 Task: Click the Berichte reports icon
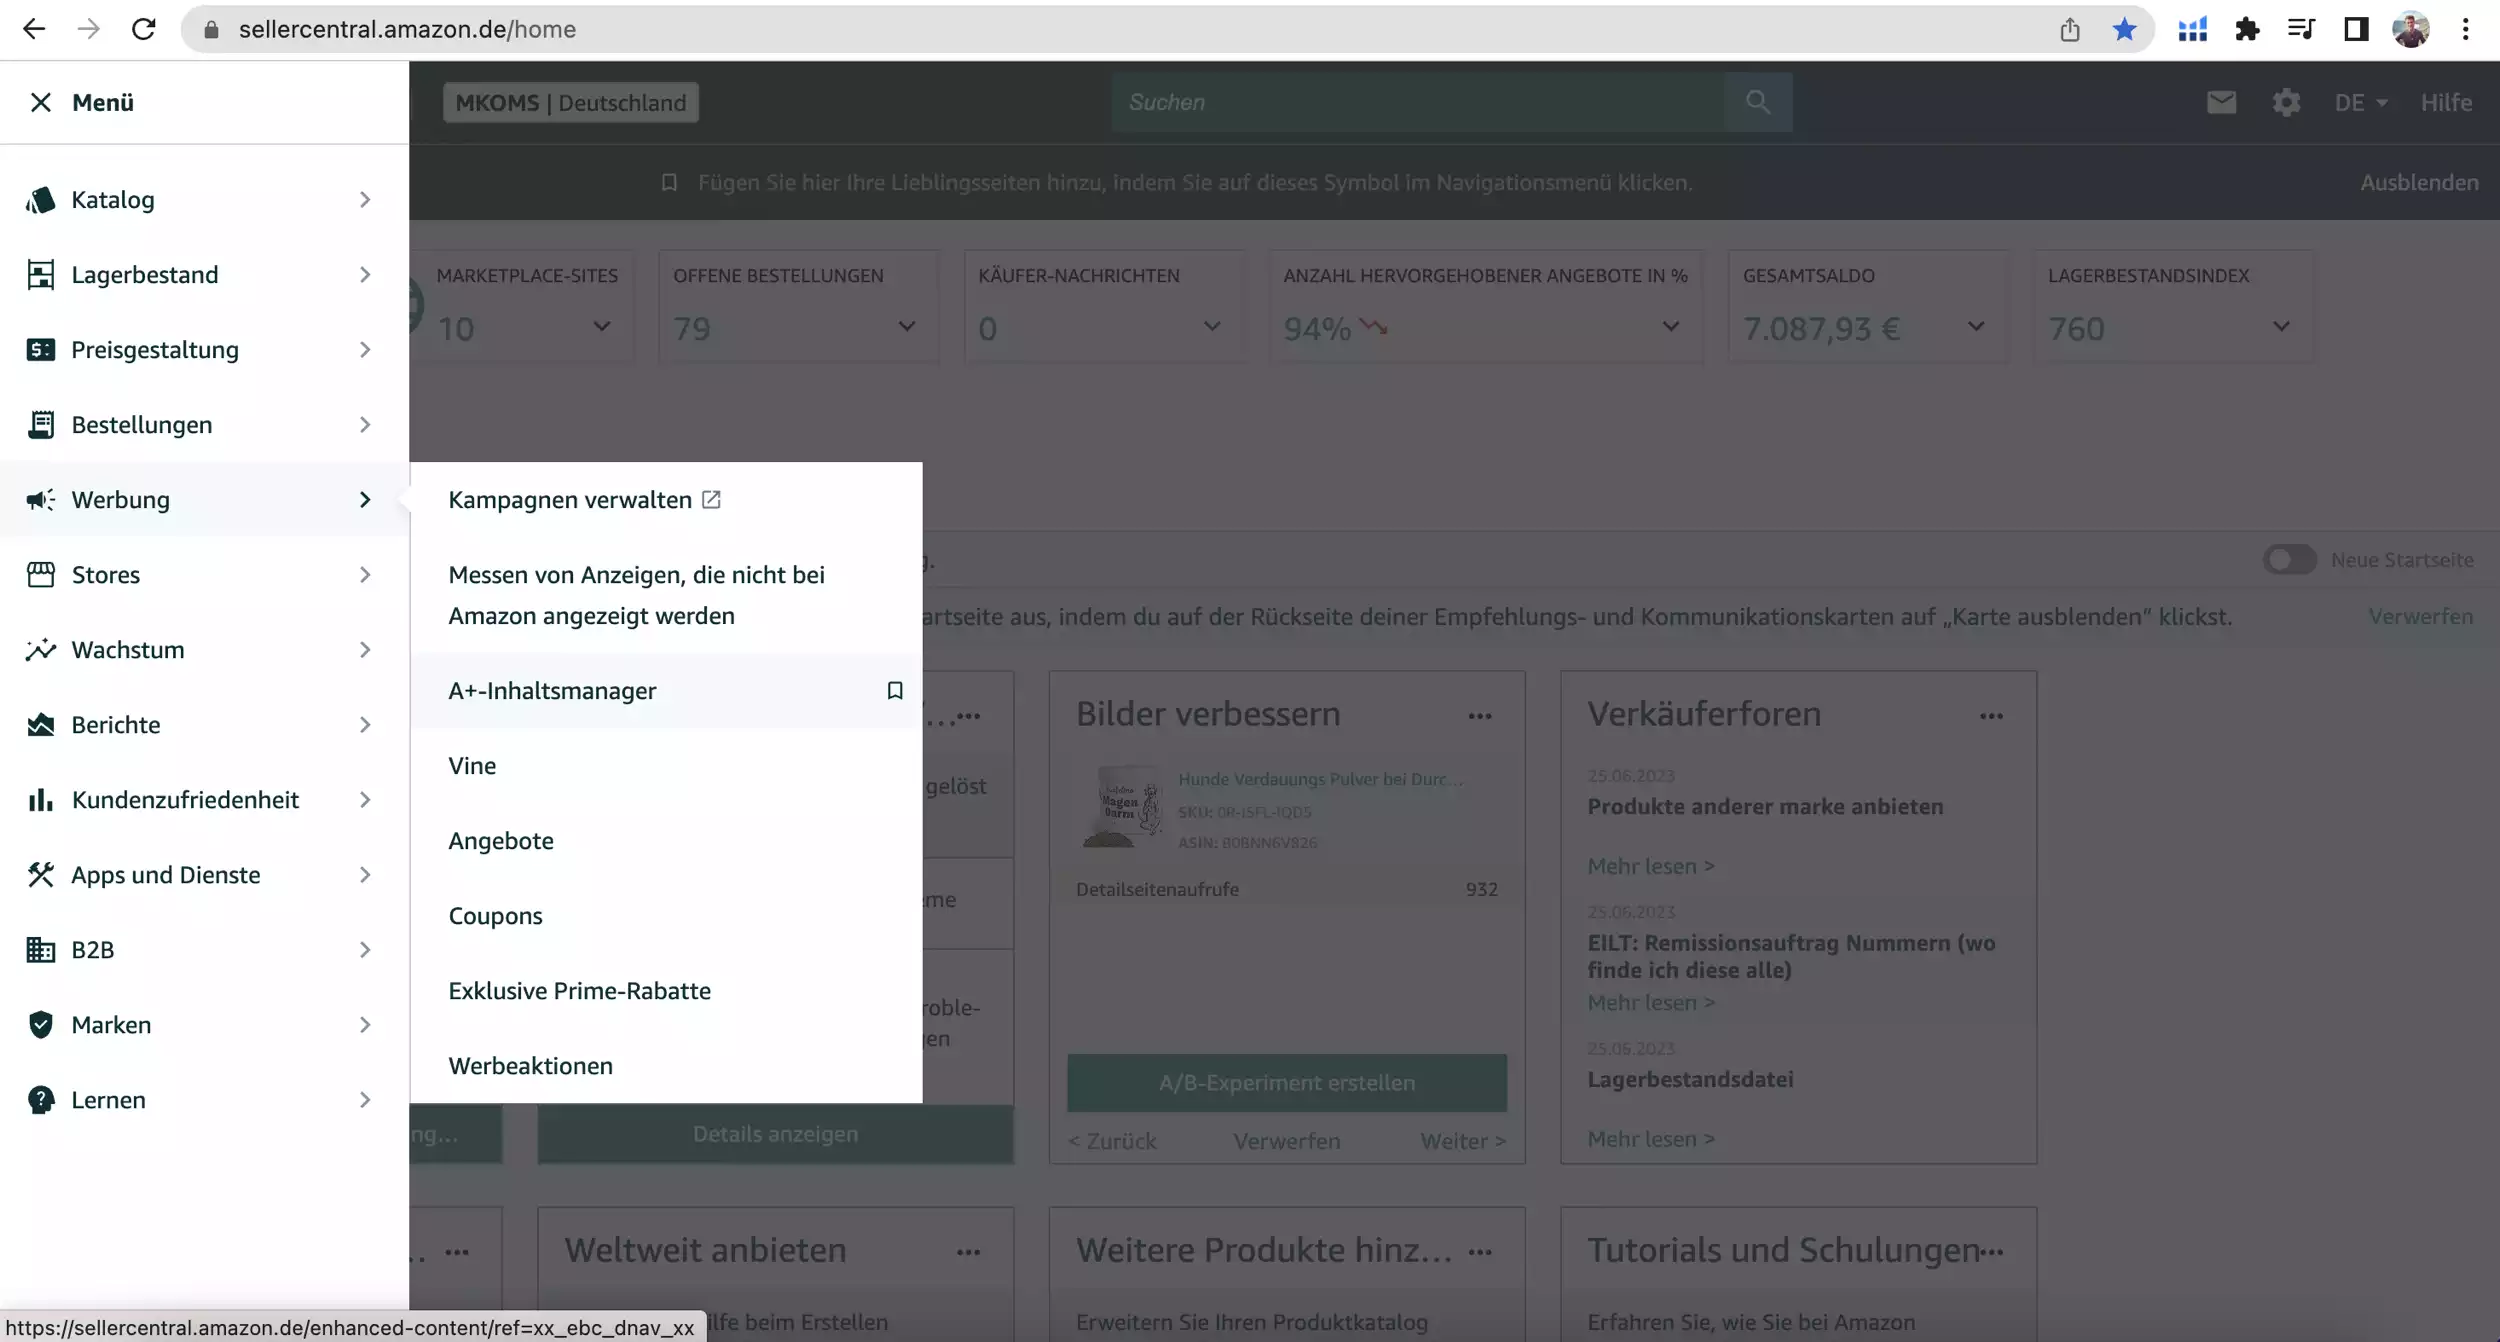click(40, 725)
